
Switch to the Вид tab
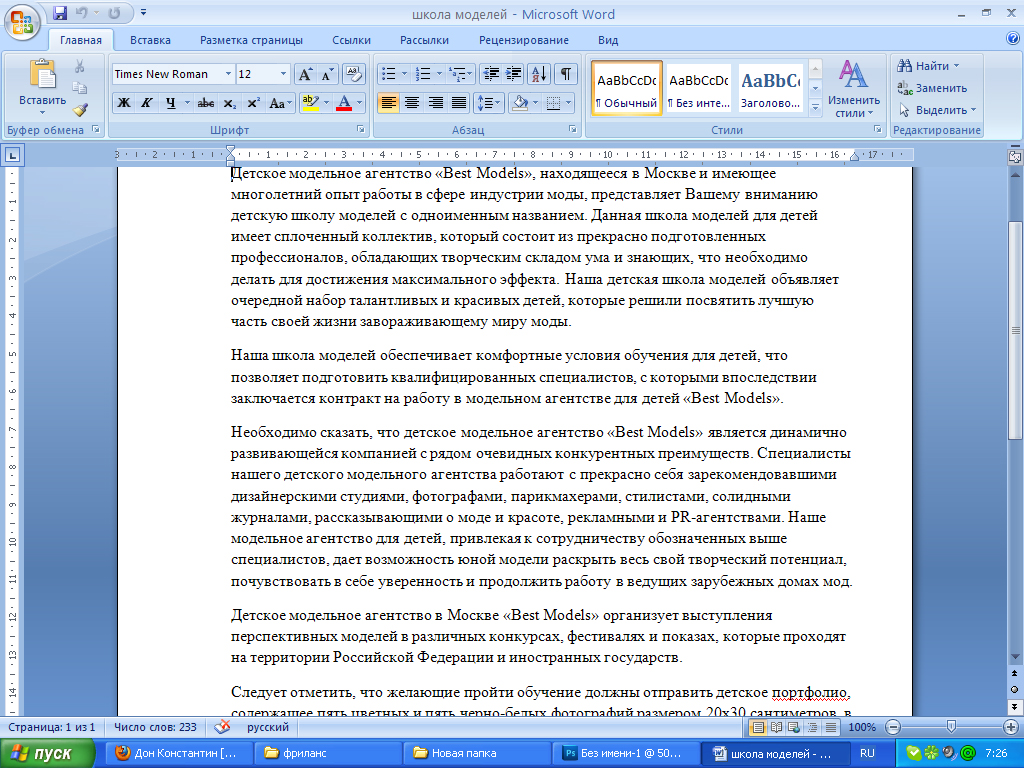click(608, 40)
